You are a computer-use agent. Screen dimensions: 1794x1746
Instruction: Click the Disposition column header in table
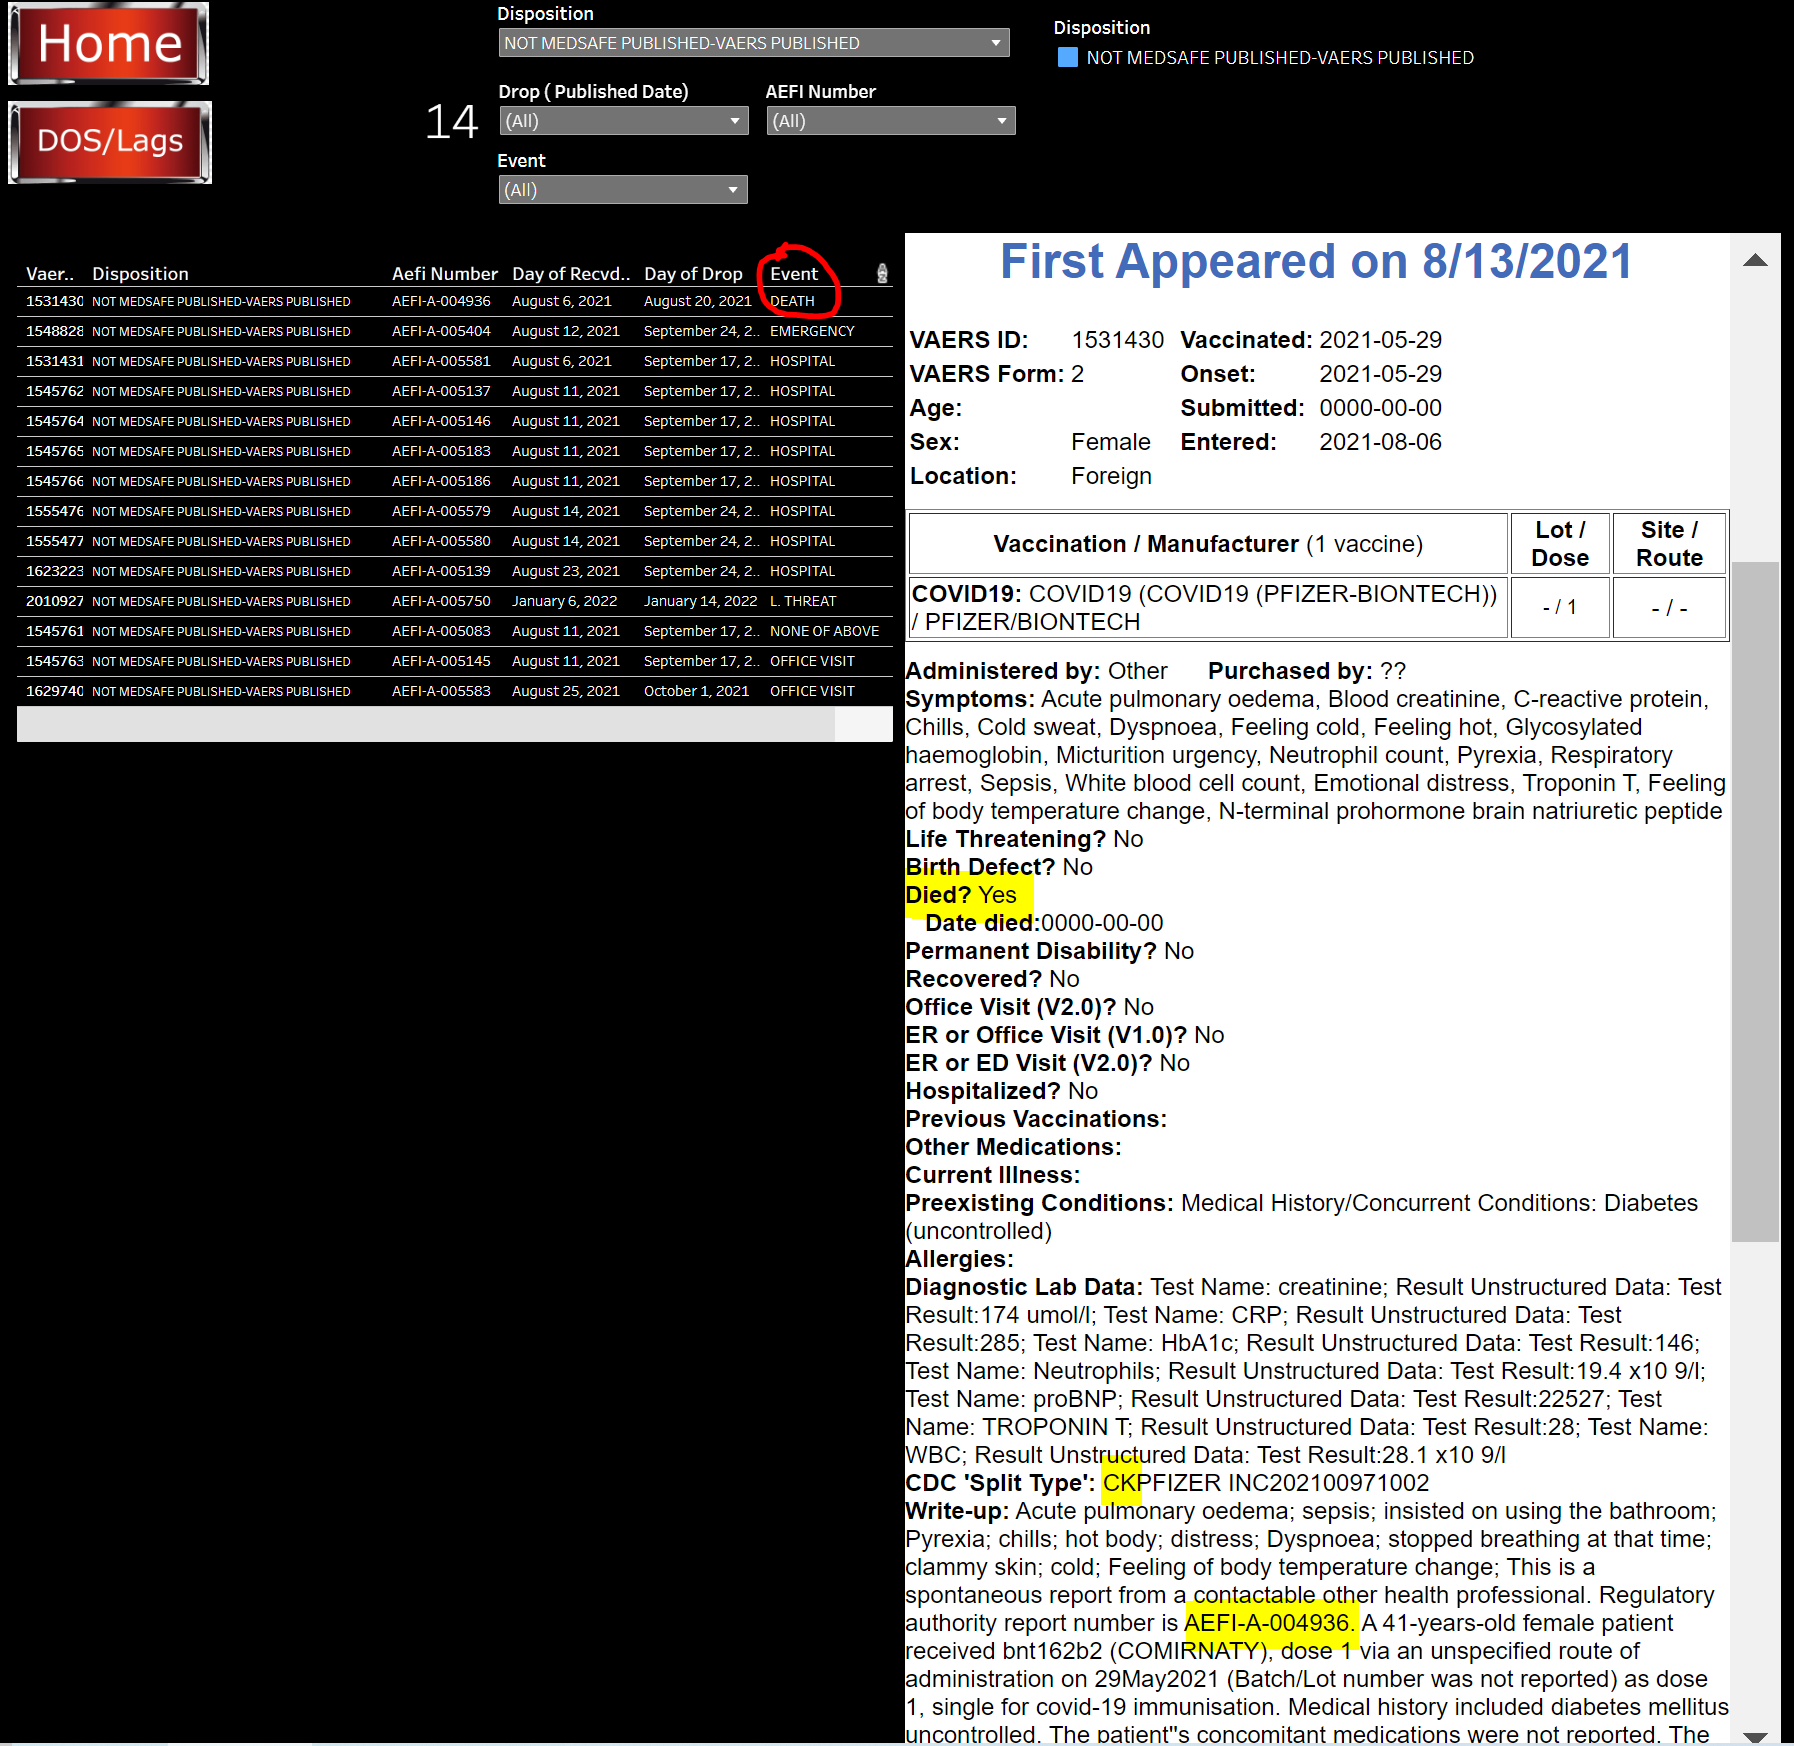140,274
